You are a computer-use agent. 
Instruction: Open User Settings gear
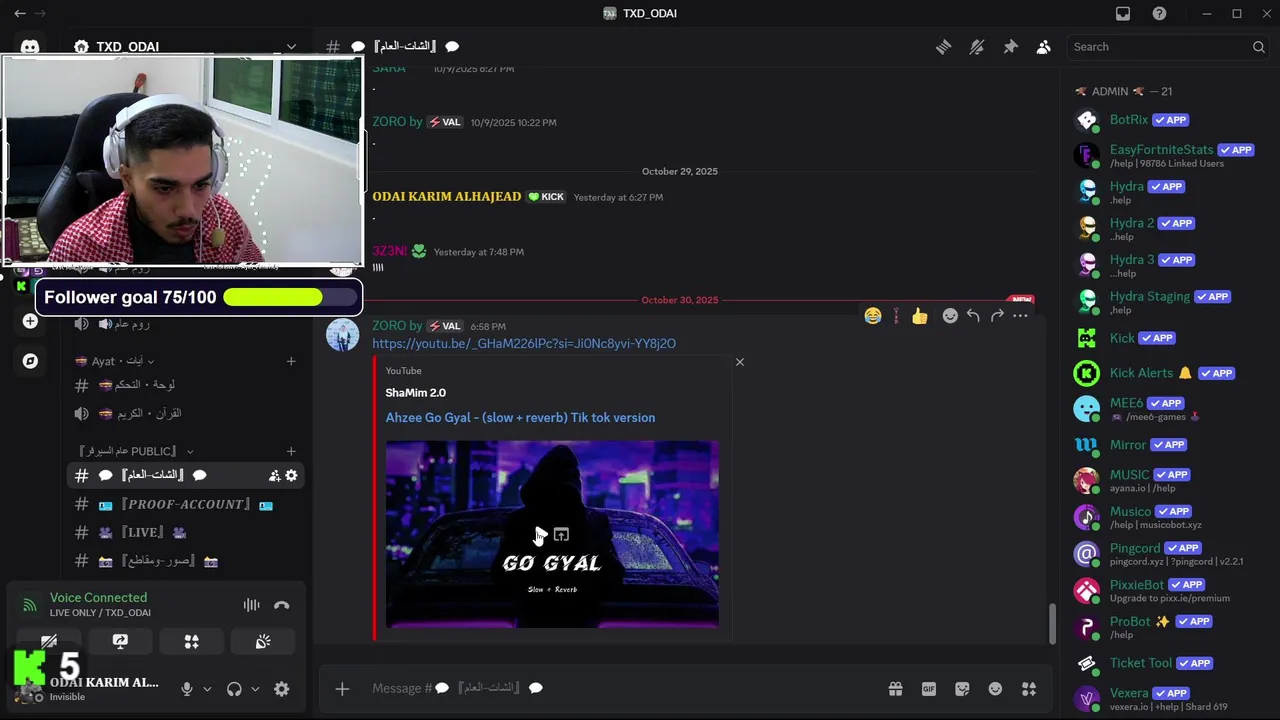282,689
